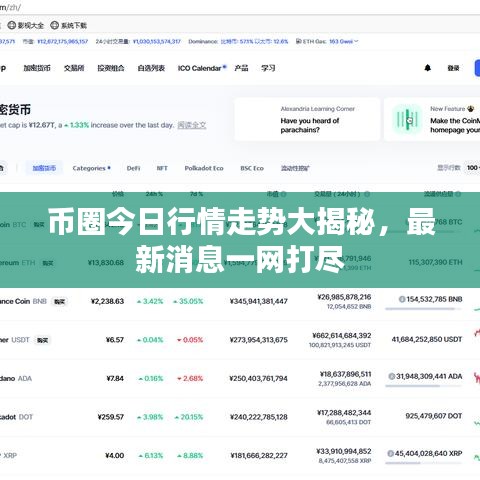Click the DOT 7d change 20.15%

(x=189, y=417)
